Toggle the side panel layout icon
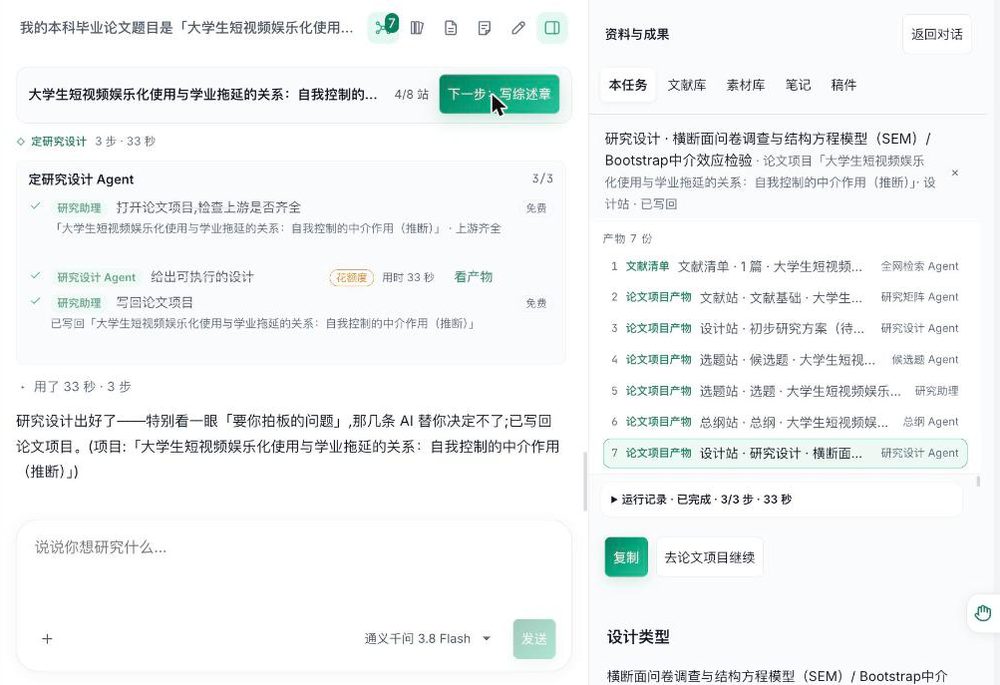The width and height of the screenshot is (1000, 685). click(x=552, y=28)
